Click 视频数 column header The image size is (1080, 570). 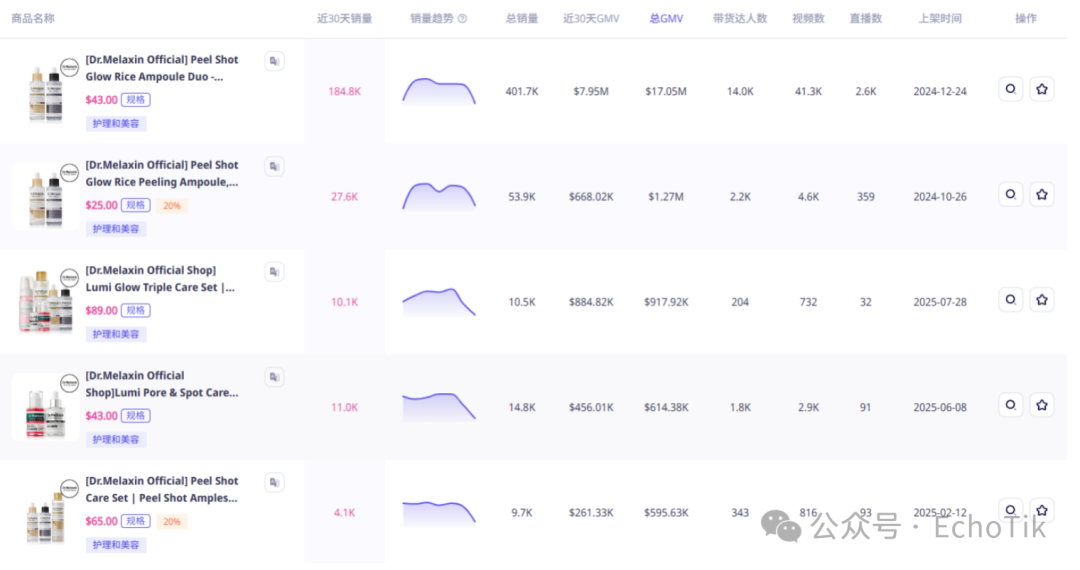point(808,19)
